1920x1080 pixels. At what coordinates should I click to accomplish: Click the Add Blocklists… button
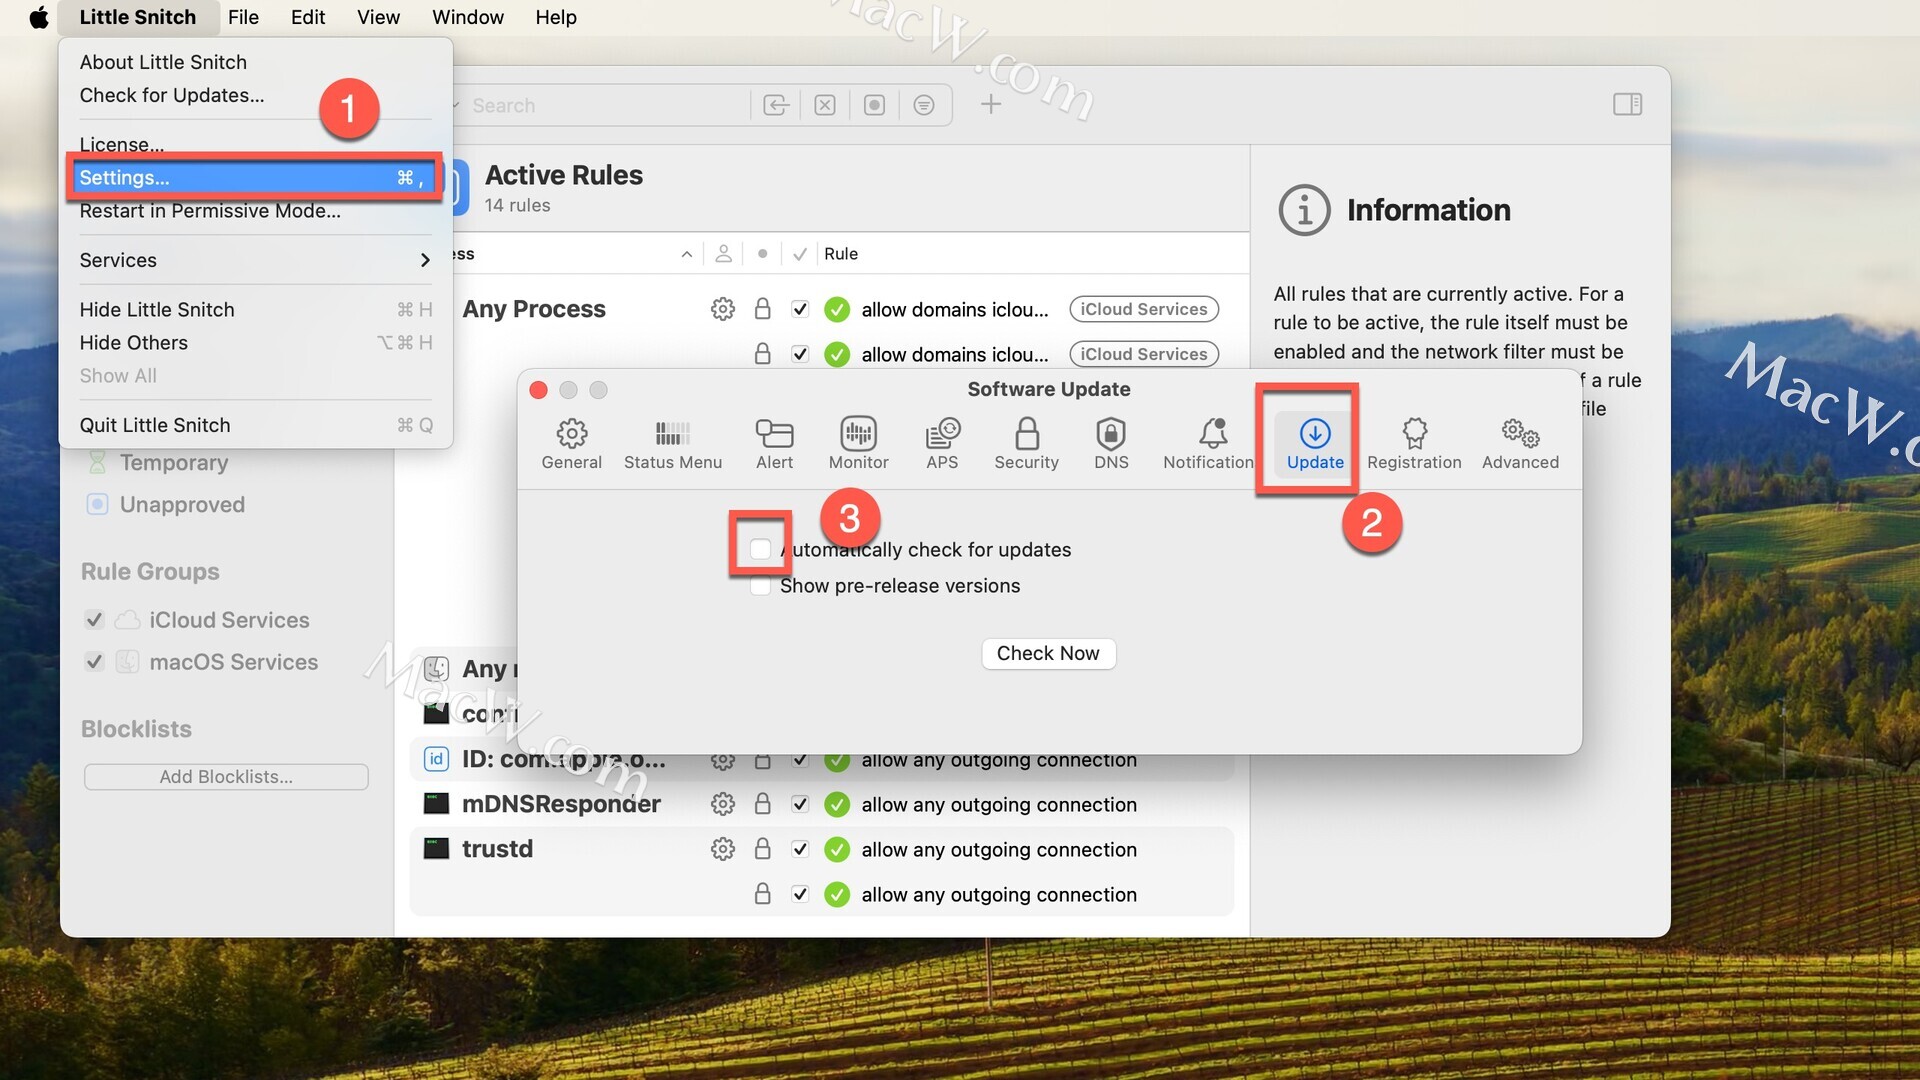click(226, 777)
